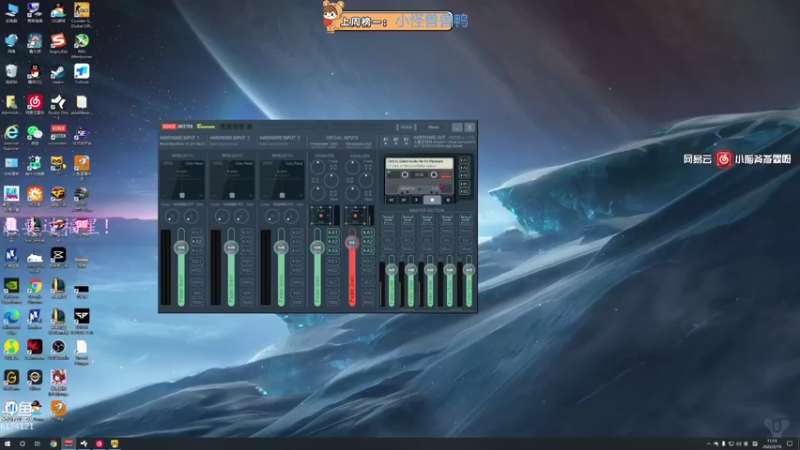This screenshot has height=450, width=800.
Task: Click Hardware Input 2 Gate knob
Action: (x=241, y=217)
